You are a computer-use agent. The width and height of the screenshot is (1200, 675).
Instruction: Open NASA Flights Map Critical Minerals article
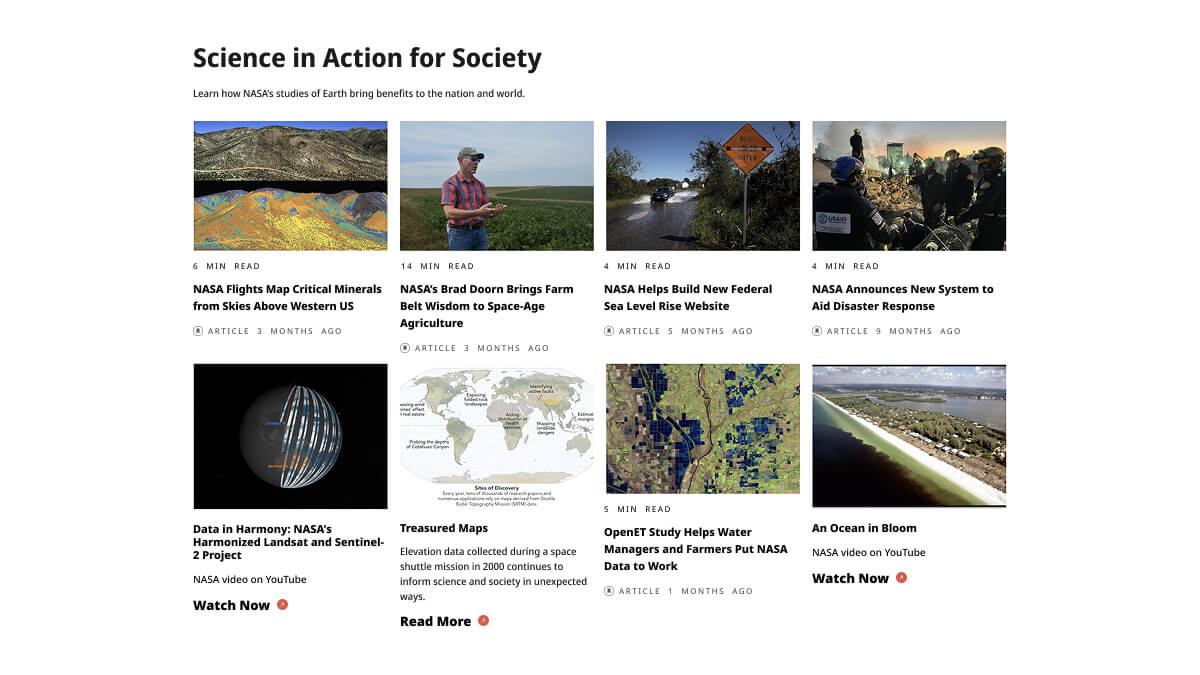[288, 298]
